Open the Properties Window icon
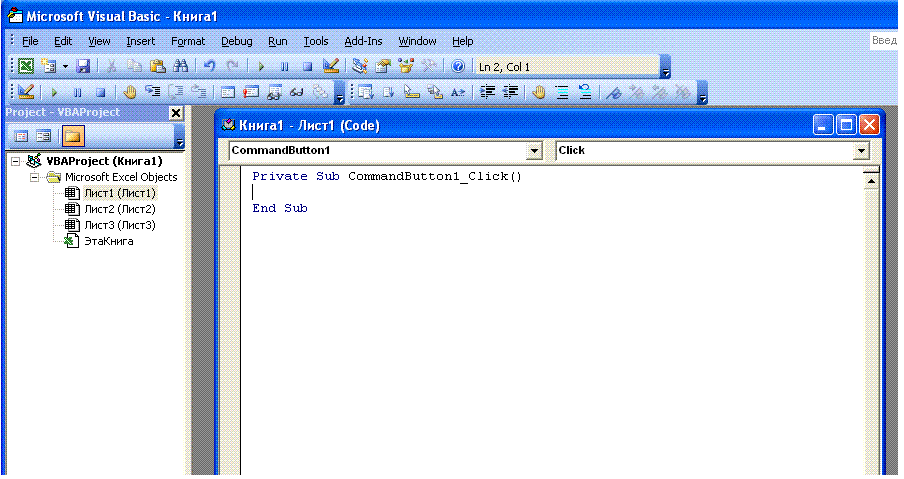 (x=383, y=66)
